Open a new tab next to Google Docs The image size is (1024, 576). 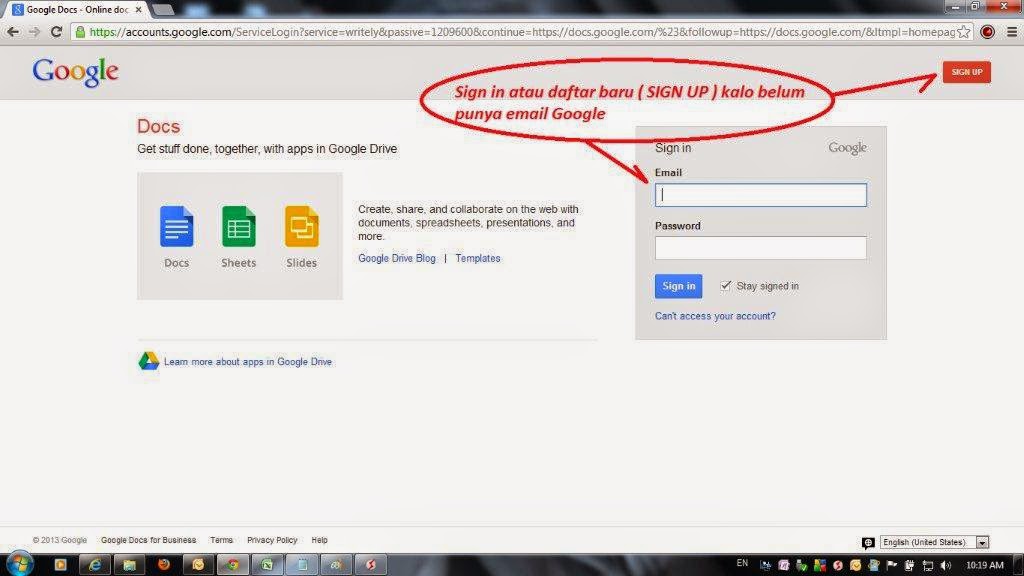[163, 10]
